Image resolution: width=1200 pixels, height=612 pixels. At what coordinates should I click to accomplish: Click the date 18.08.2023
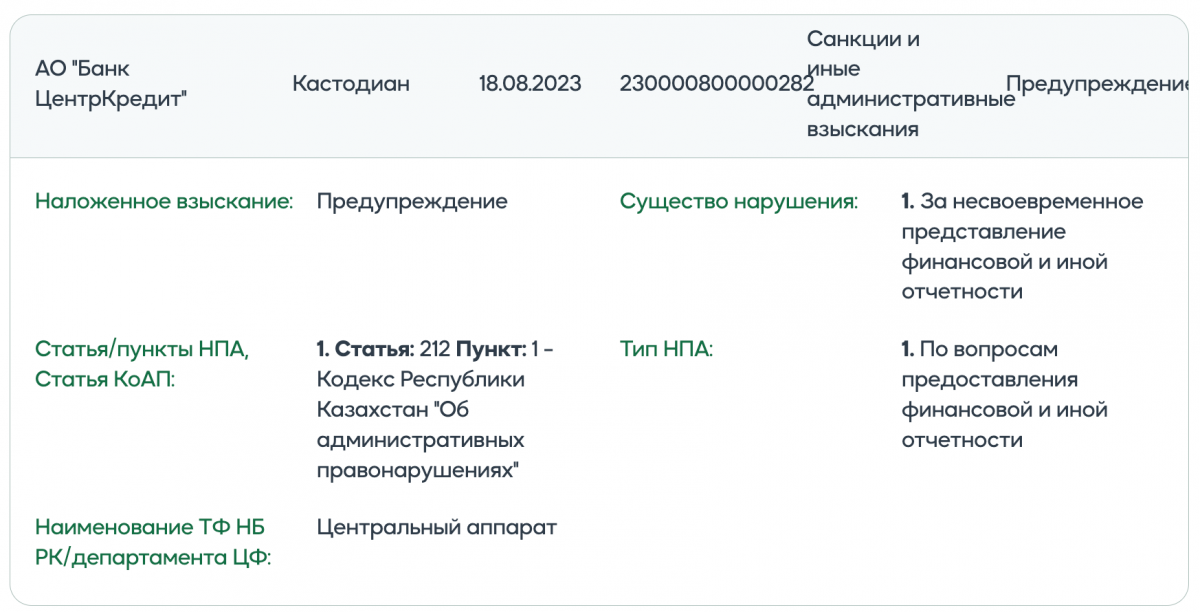pos(530,84)
